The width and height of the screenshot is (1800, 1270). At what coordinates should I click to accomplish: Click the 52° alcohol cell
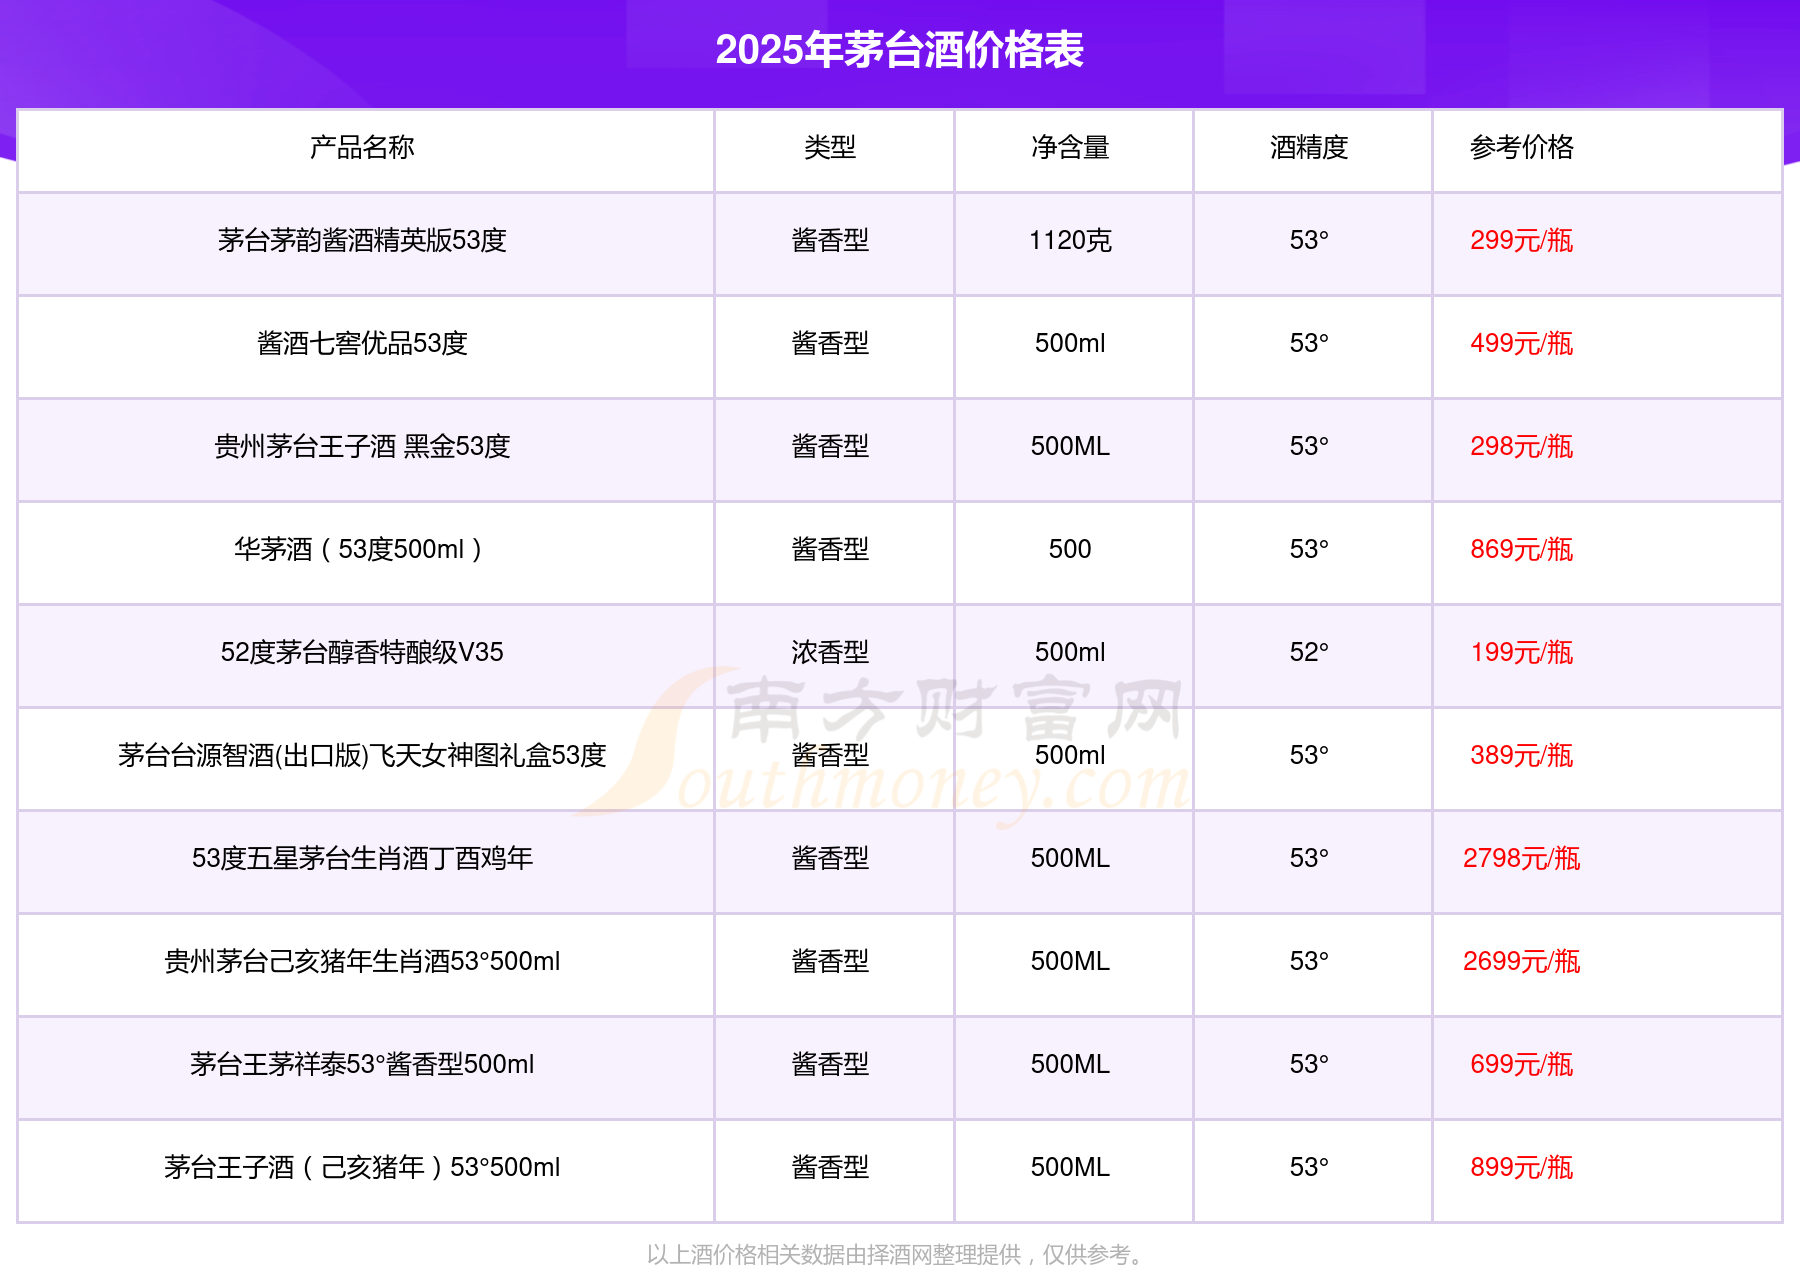tap(1309, 653)
